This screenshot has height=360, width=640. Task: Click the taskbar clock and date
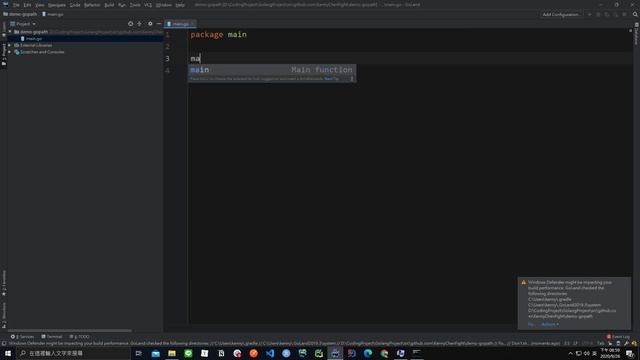click(x=609, y=353)
